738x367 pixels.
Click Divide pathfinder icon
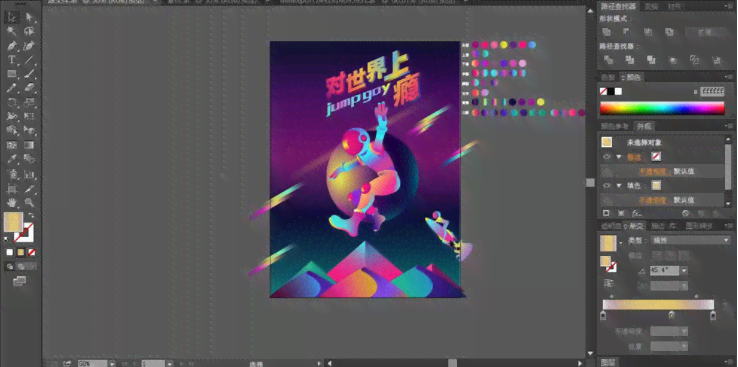tap(609, 60)
